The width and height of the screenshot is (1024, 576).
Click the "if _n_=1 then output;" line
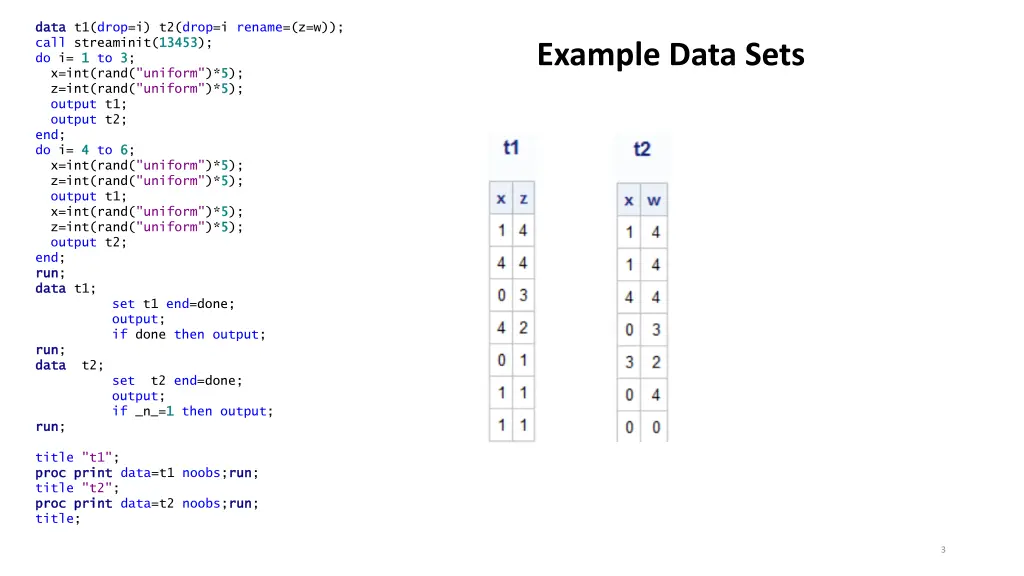click(193, 411)
